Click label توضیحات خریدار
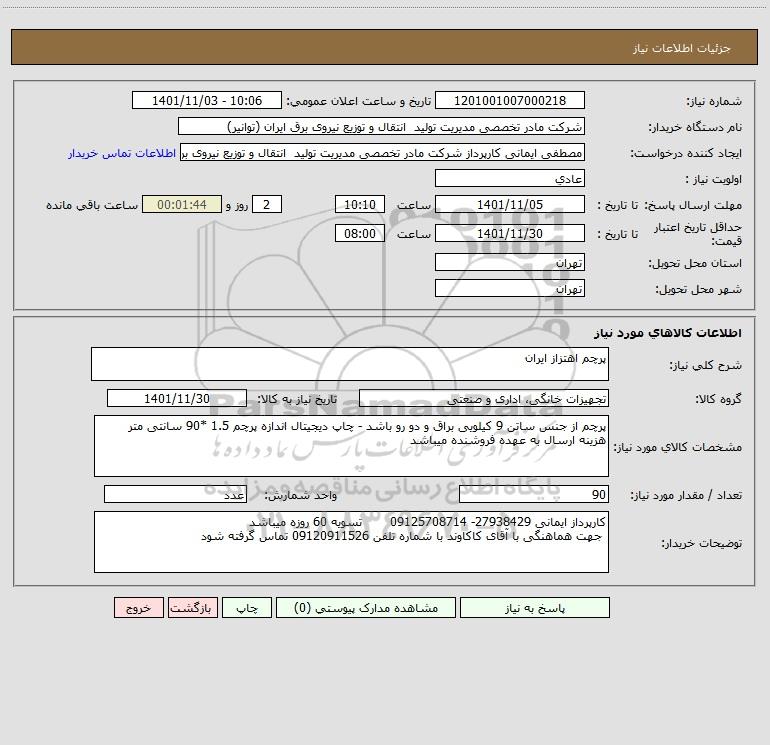 coord(702,543)
